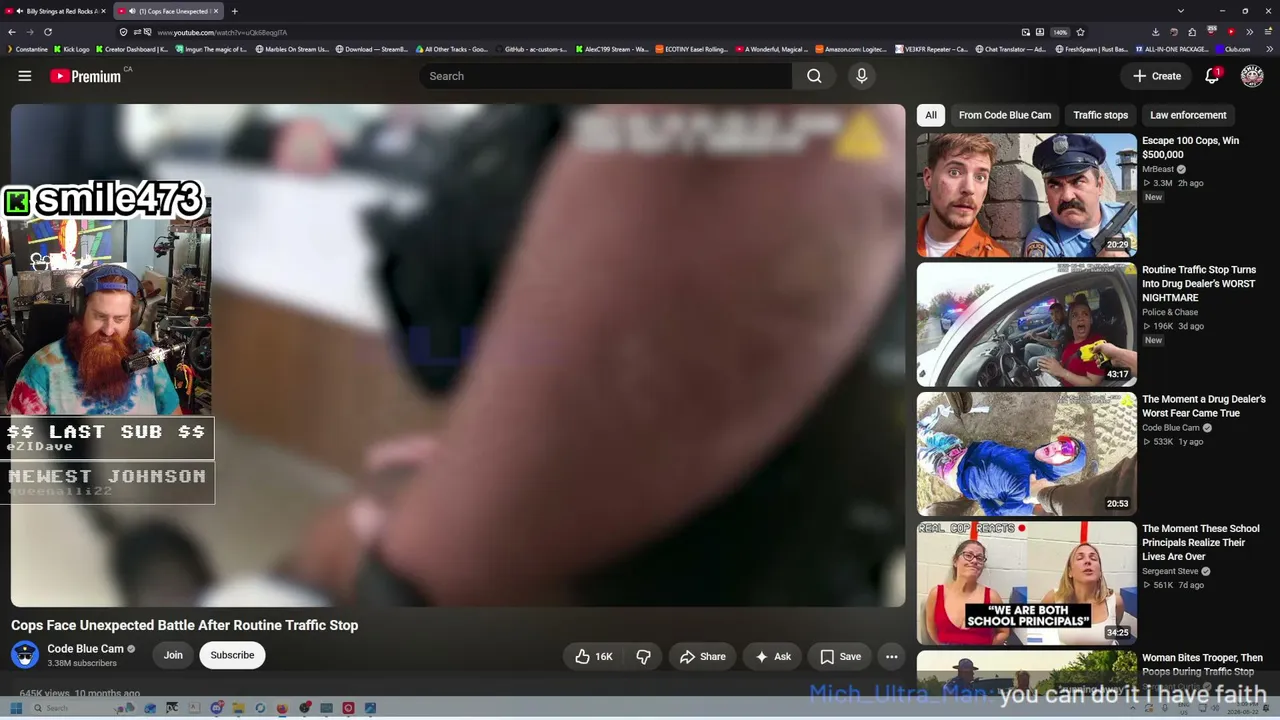Dislike the video with thumbs down
This screenshot has height=720, width=1280.
coord(643,657)
